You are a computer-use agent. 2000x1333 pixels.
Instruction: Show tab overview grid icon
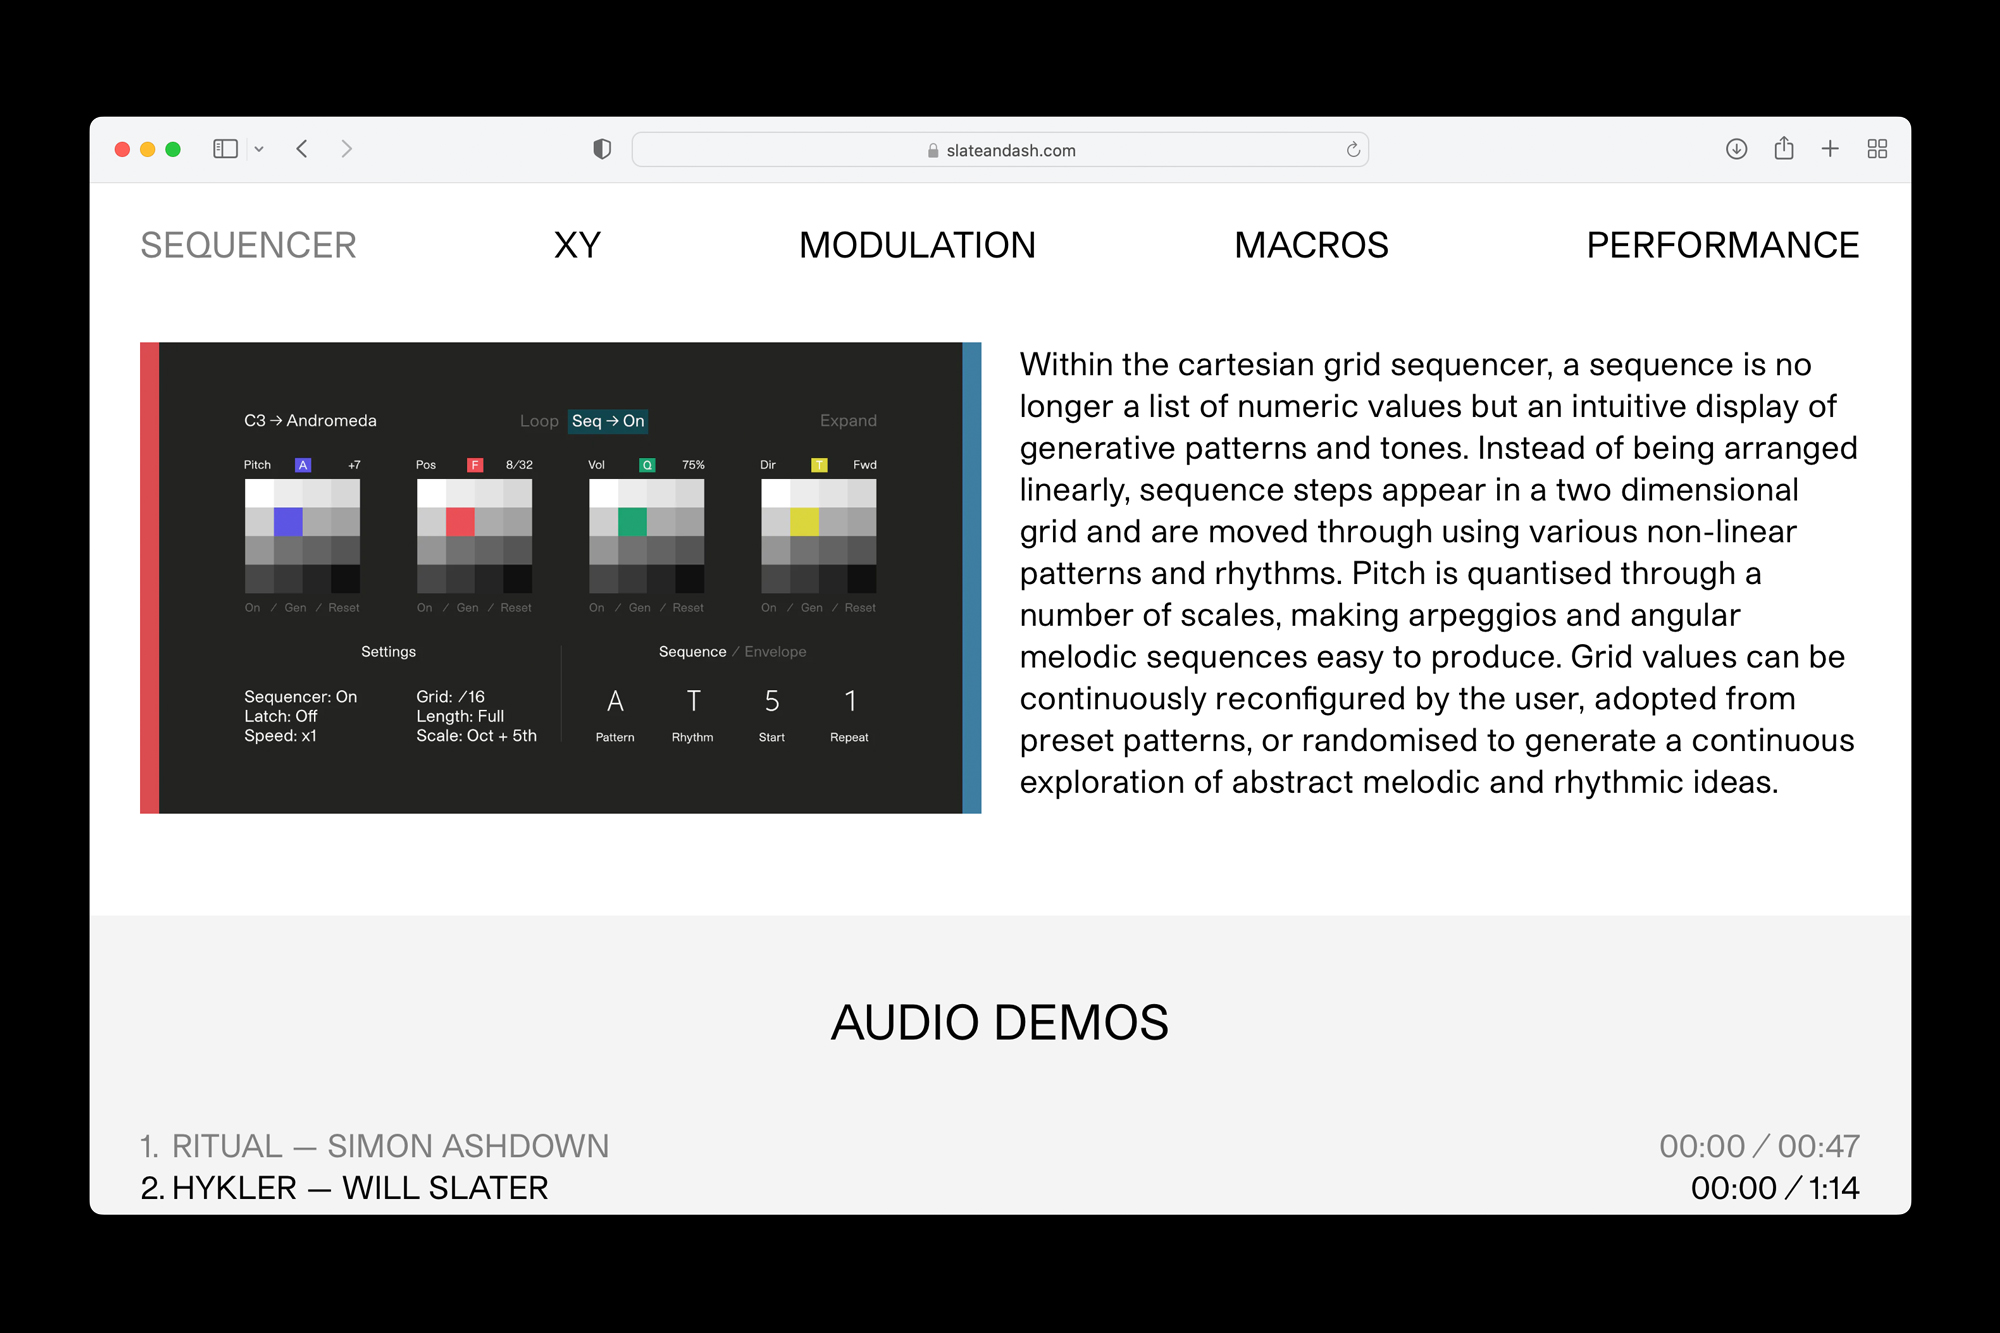pyautogui.click(x=1877, y=149)
